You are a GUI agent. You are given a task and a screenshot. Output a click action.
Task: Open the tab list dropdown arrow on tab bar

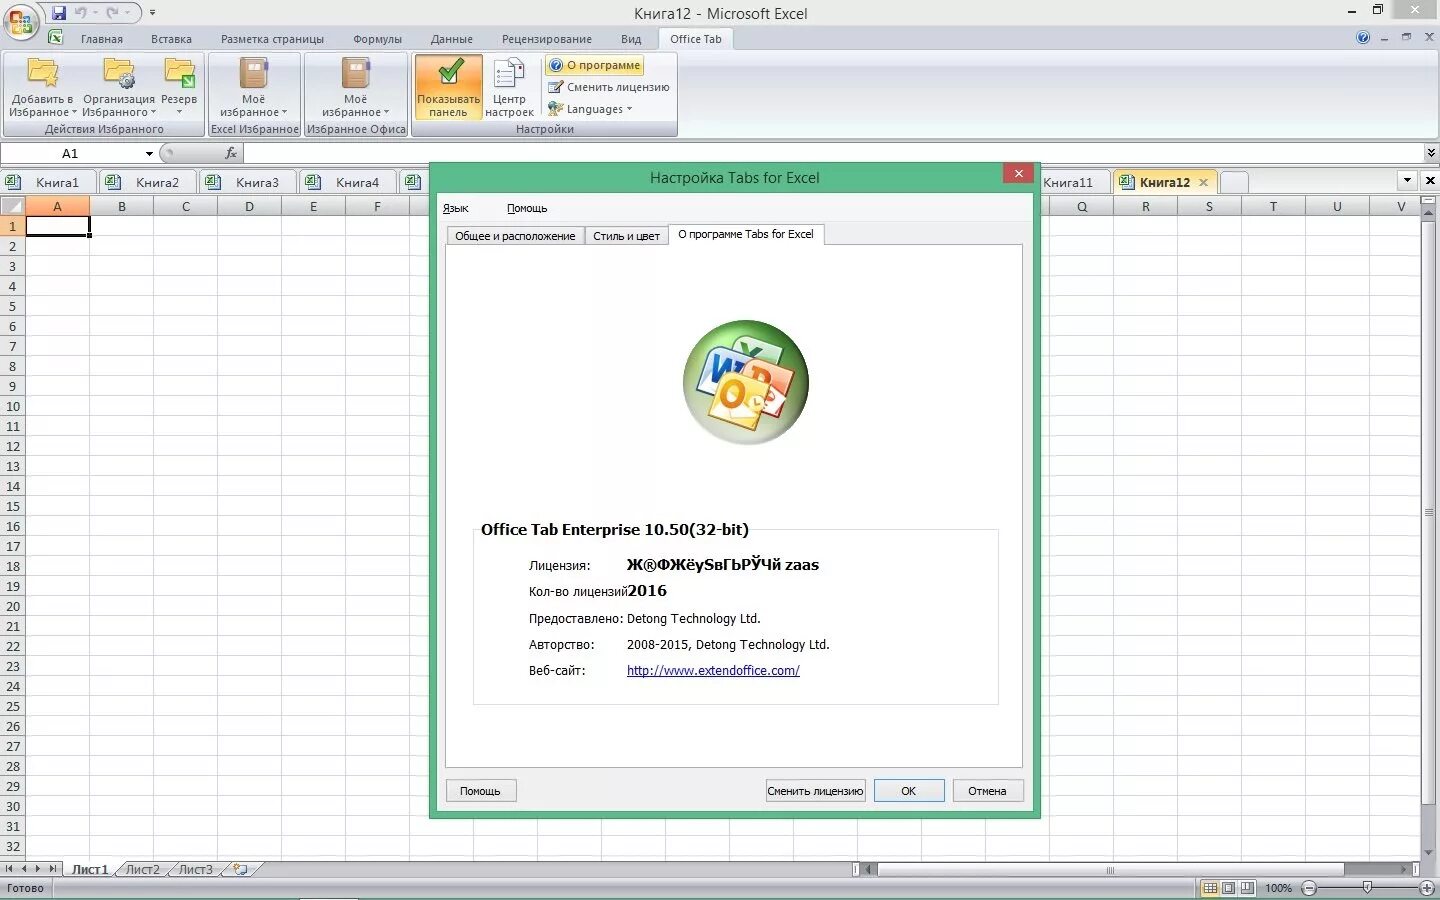pyautogui.click(x=1408, y=181)
